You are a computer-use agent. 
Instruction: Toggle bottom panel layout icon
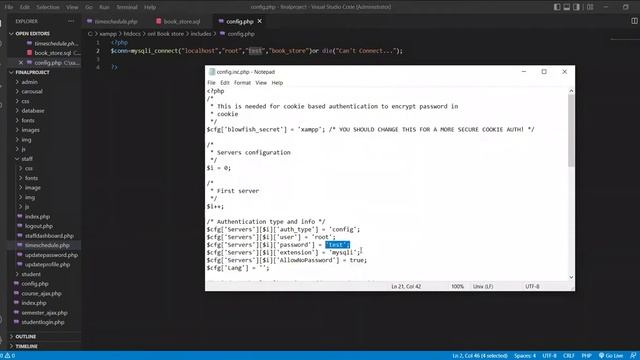pyautogui.click(x=567, y=7)
